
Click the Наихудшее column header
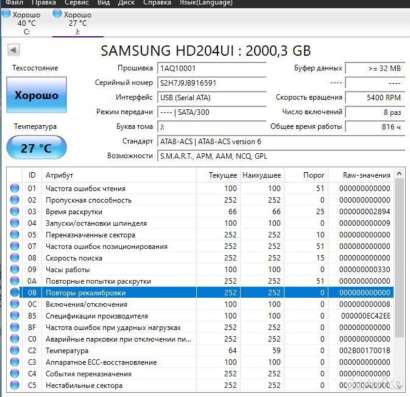(x=262, y=175)
